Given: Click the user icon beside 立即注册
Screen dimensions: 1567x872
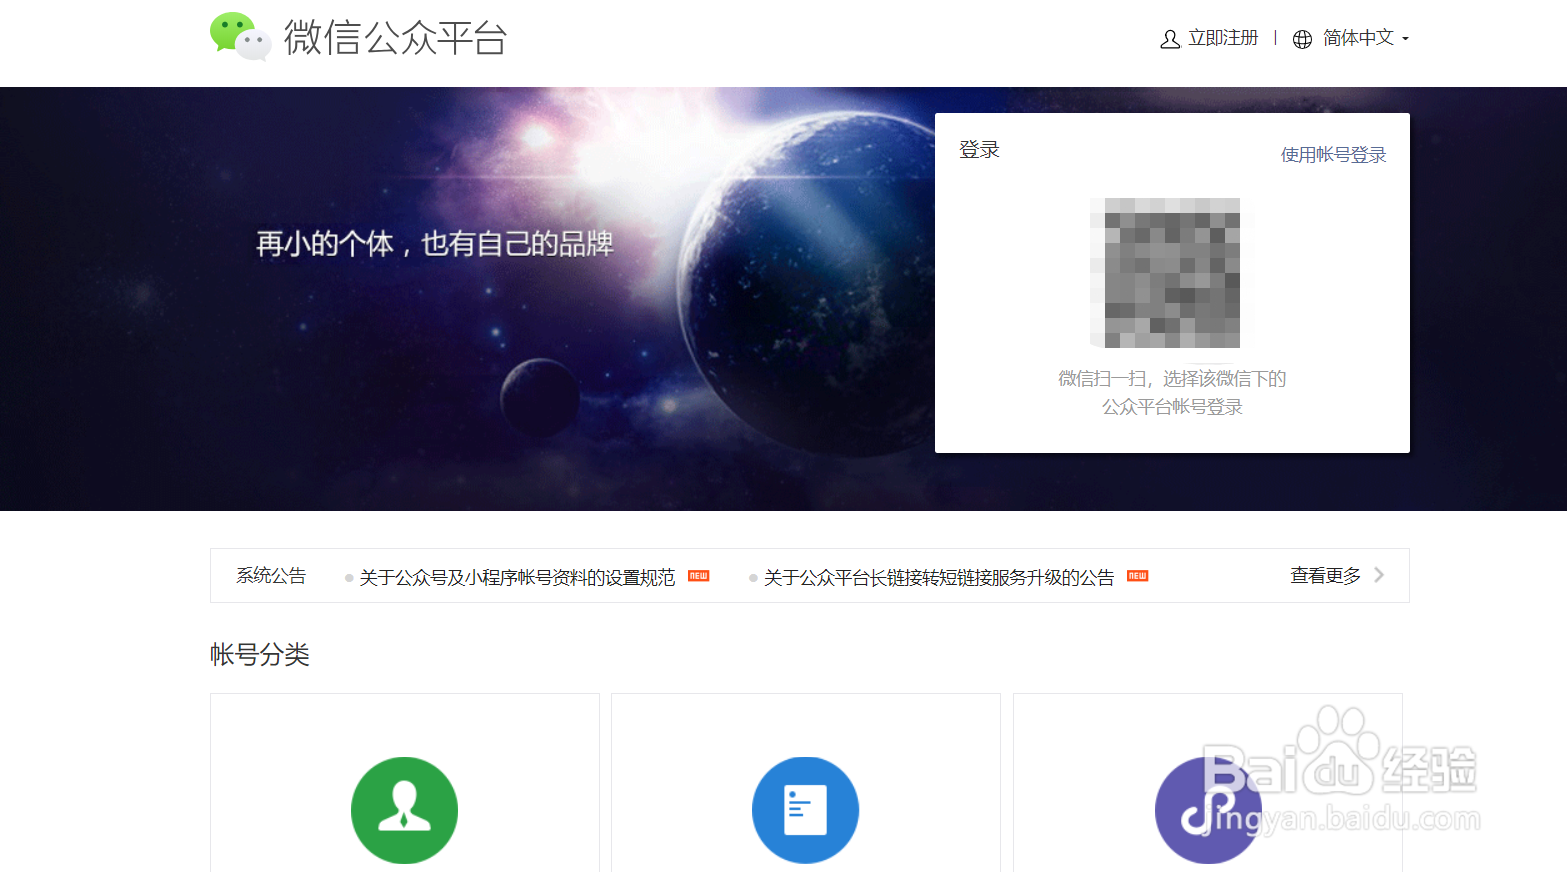Looking at the screenshot, I should coord(1170,39).
